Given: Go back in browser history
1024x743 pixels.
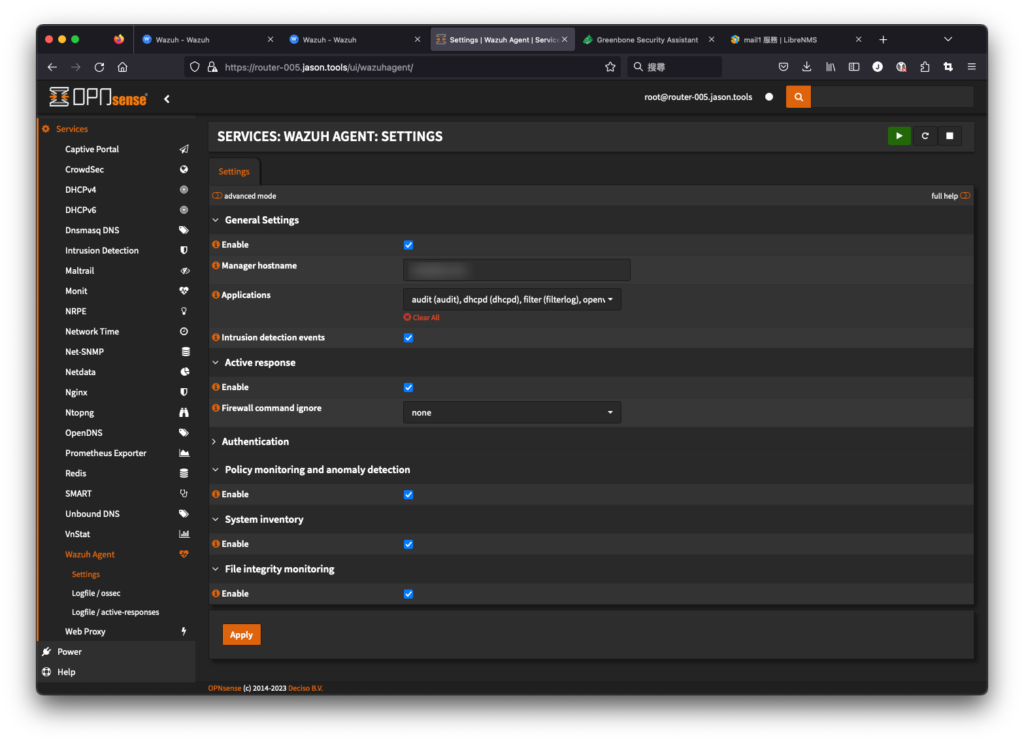Looking at the screenshot, I should coord(52,67).
